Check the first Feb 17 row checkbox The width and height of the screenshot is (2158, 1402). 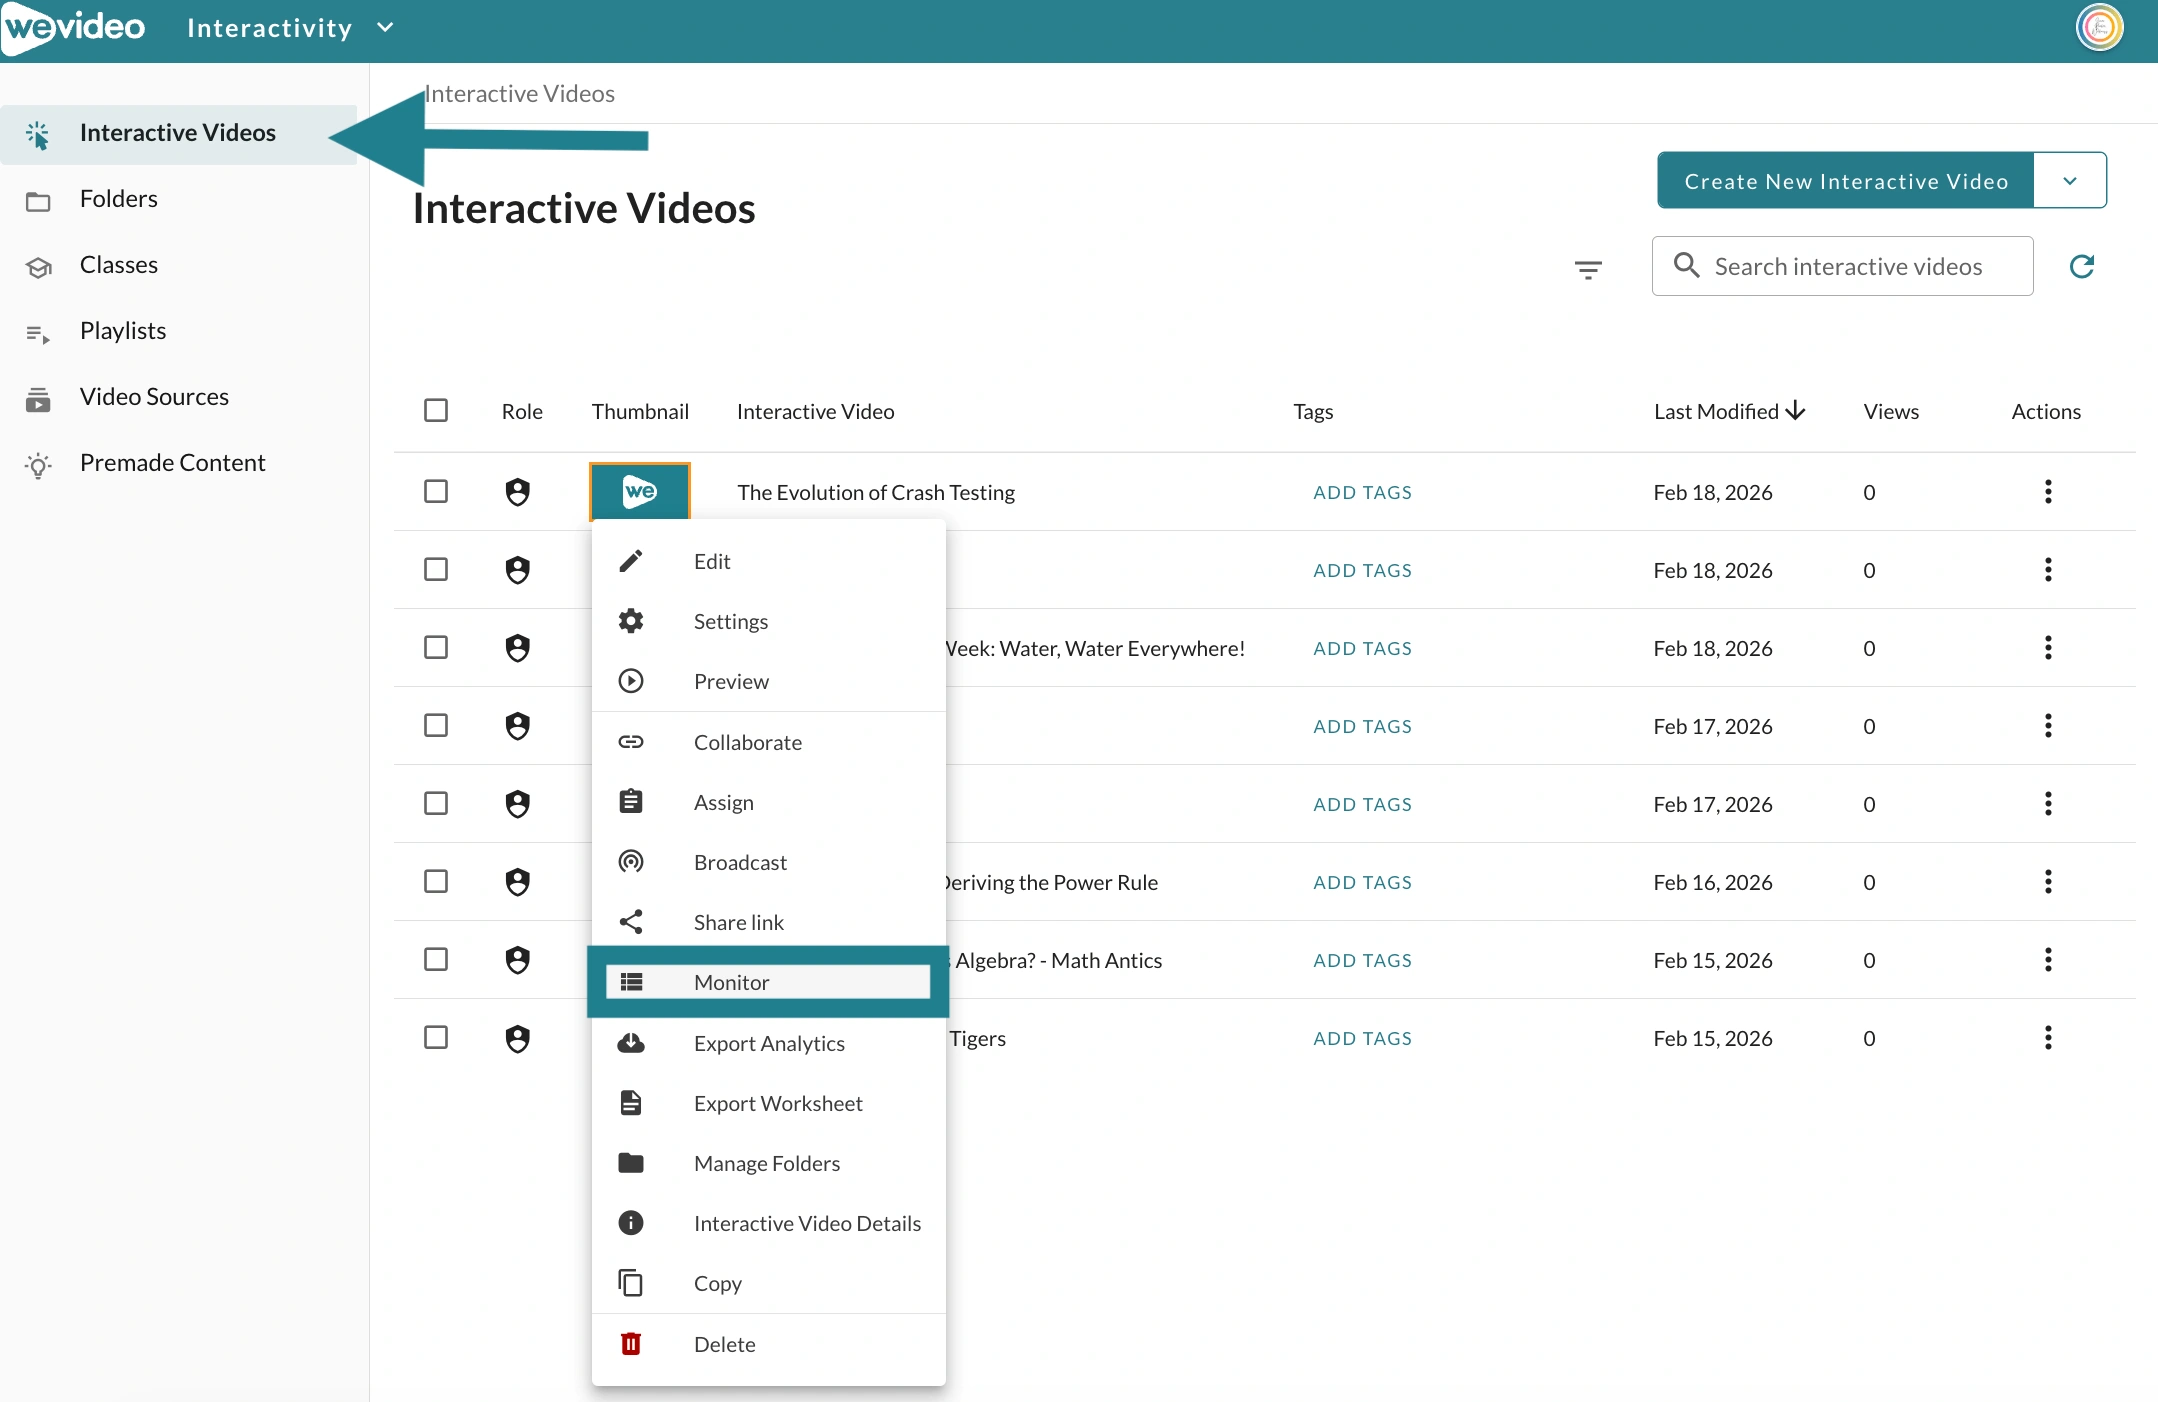coord(436,725)
